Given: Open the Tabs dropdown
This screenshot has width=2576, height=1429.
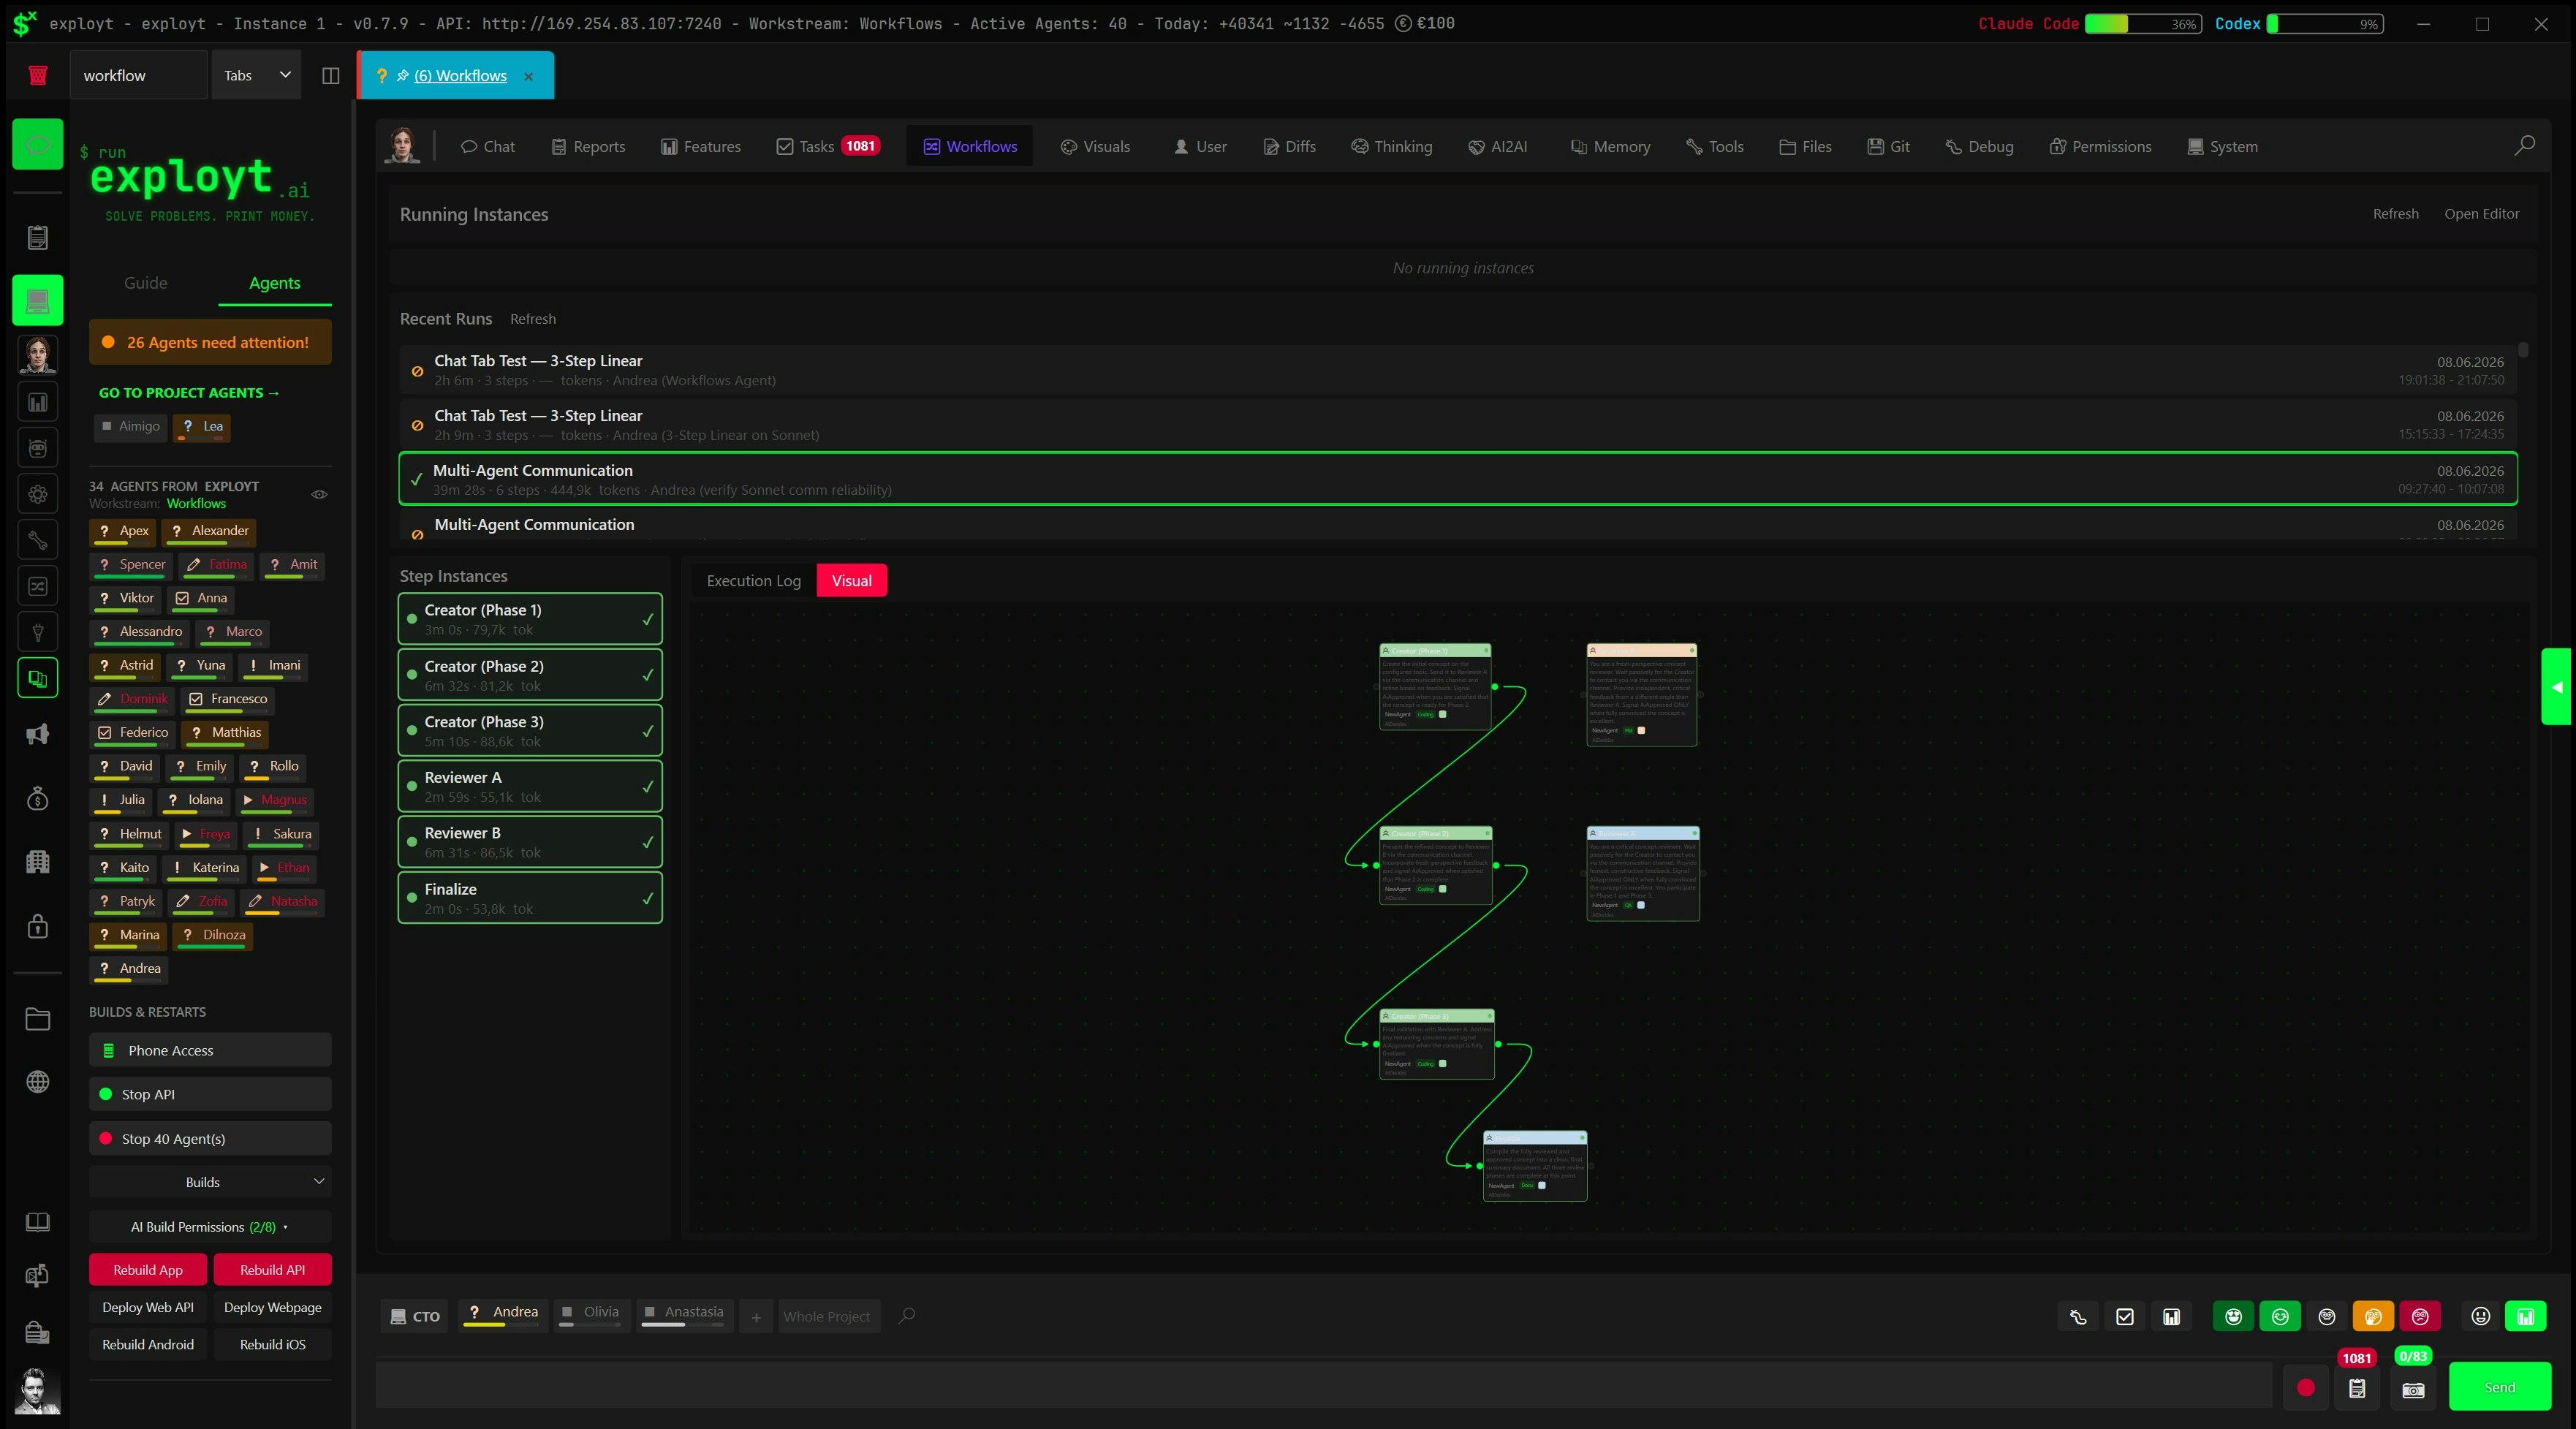Looking at the screenshot, I should coord(257,75).
